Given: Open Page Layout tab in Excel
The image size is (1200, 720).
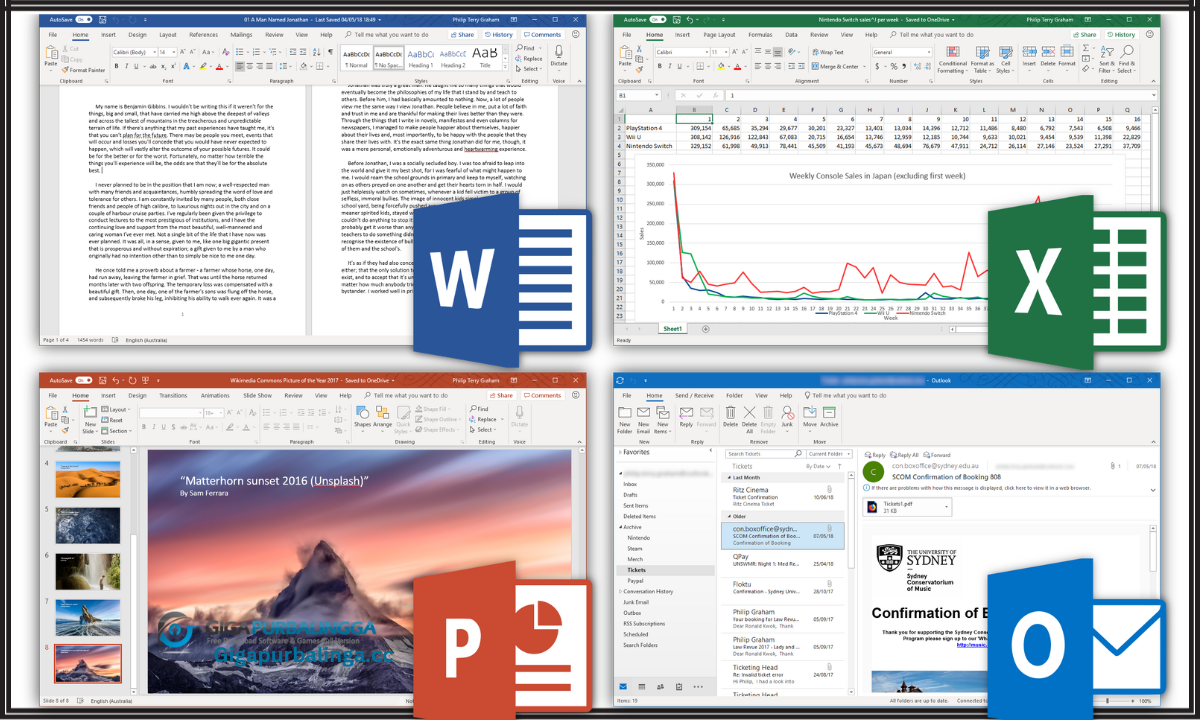Looking at the screenshot, I should coord(719,35).
